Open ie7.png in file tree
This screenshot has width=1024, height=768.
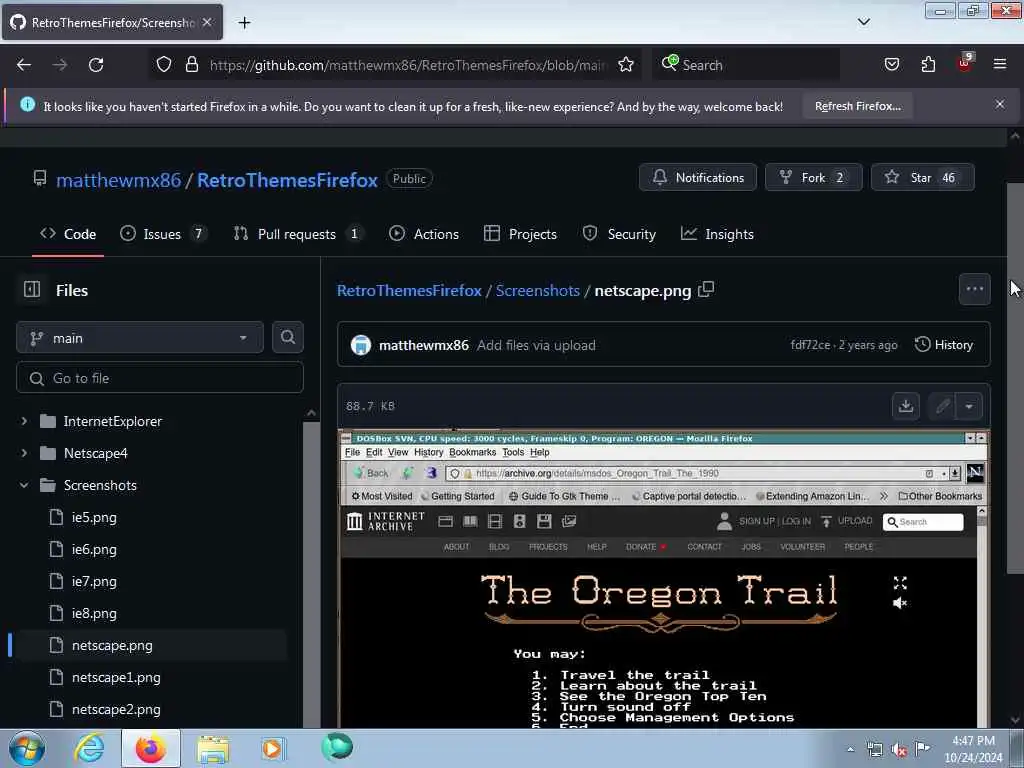click(x=95, y=581)
